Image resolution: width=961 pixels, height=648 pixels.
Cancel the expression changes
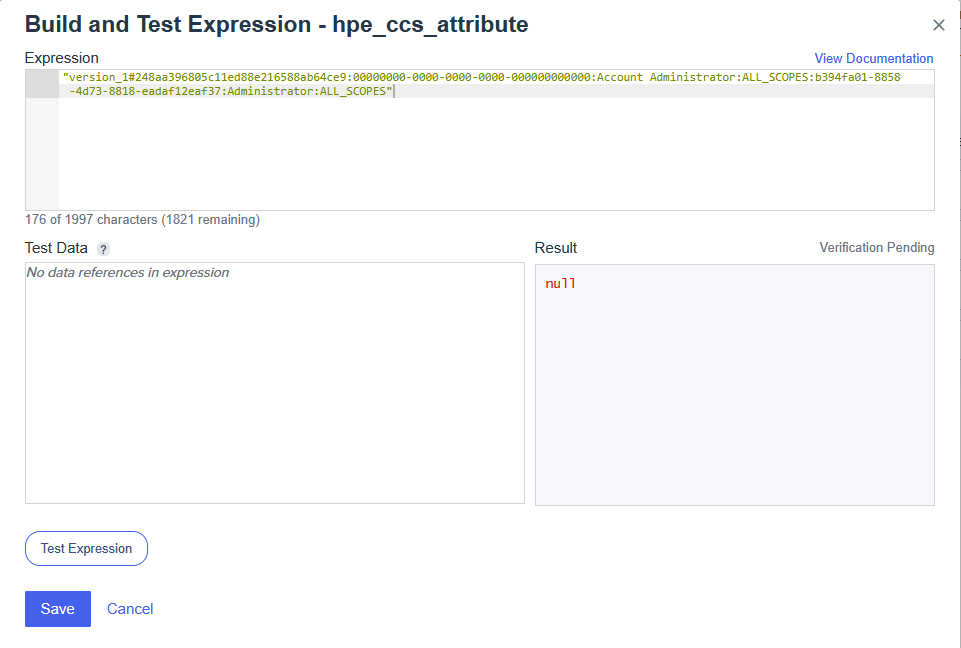(x=130, y=609)
